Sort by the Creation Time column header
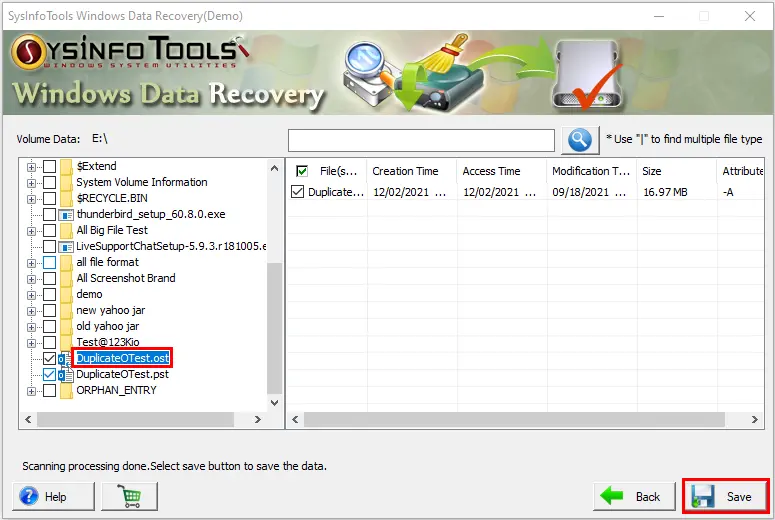Viewport: 775px width, 520px height. (411, 171)
